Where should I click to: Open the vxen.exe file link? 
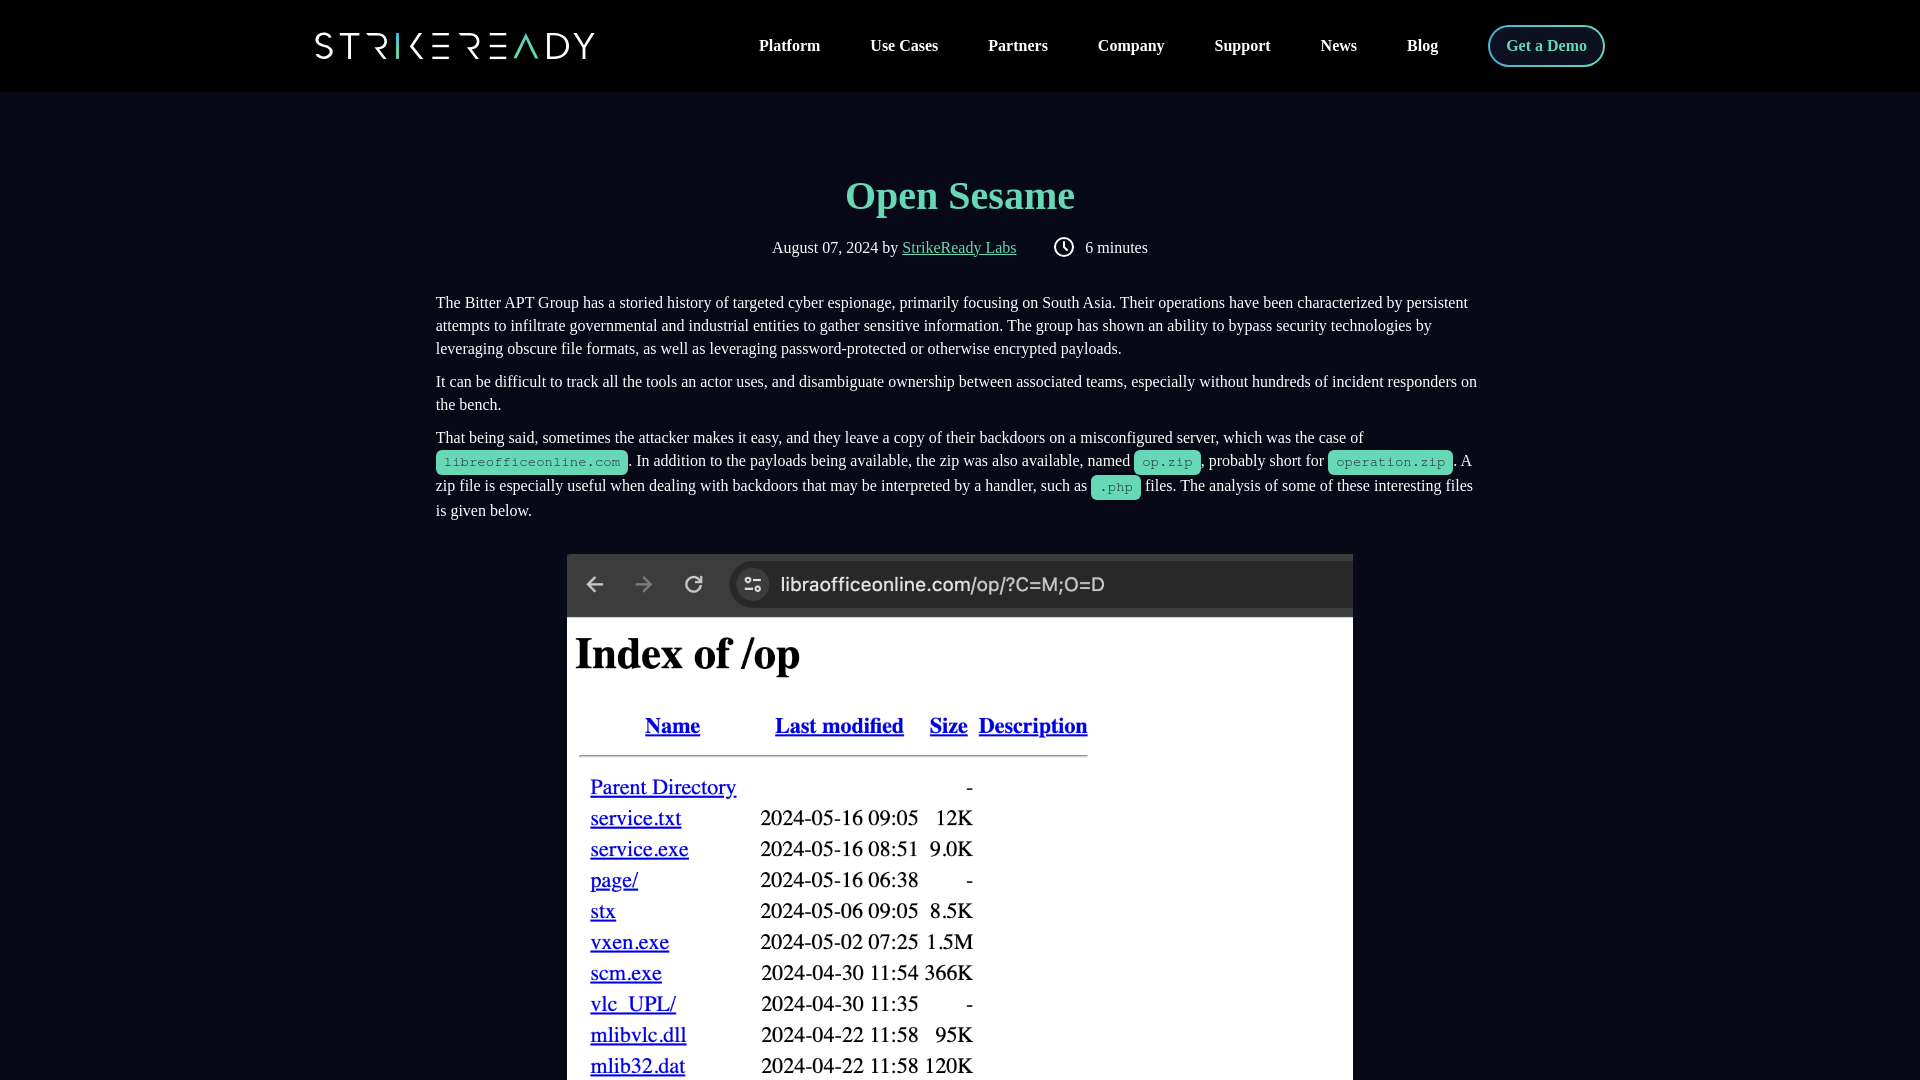[x=630, y=943]
